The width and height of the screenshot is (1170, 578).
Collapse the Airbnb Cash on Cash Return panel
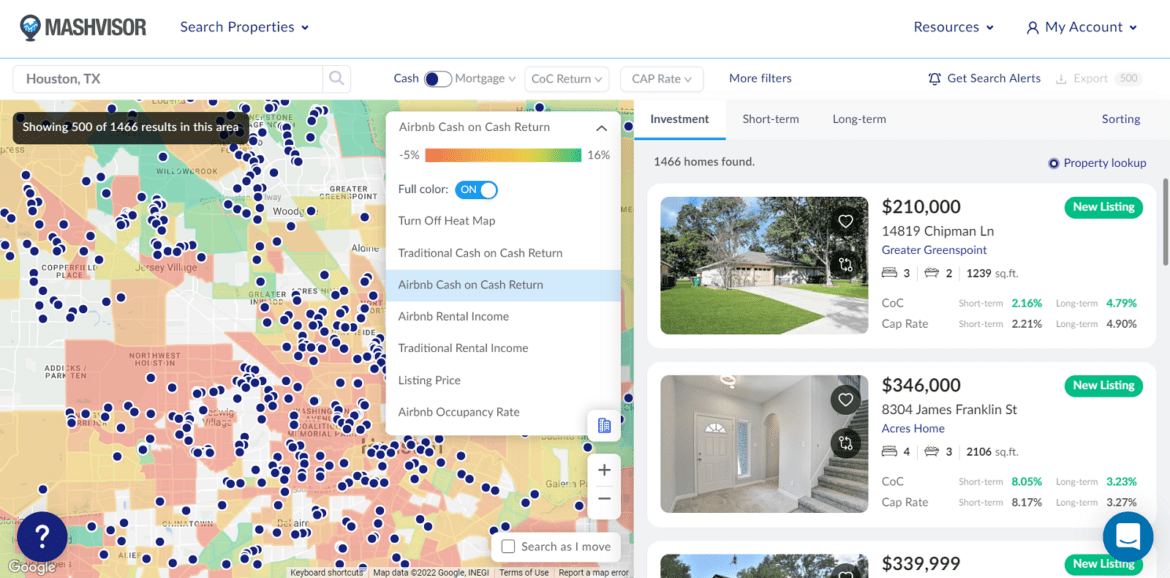[x=601, y=128]
